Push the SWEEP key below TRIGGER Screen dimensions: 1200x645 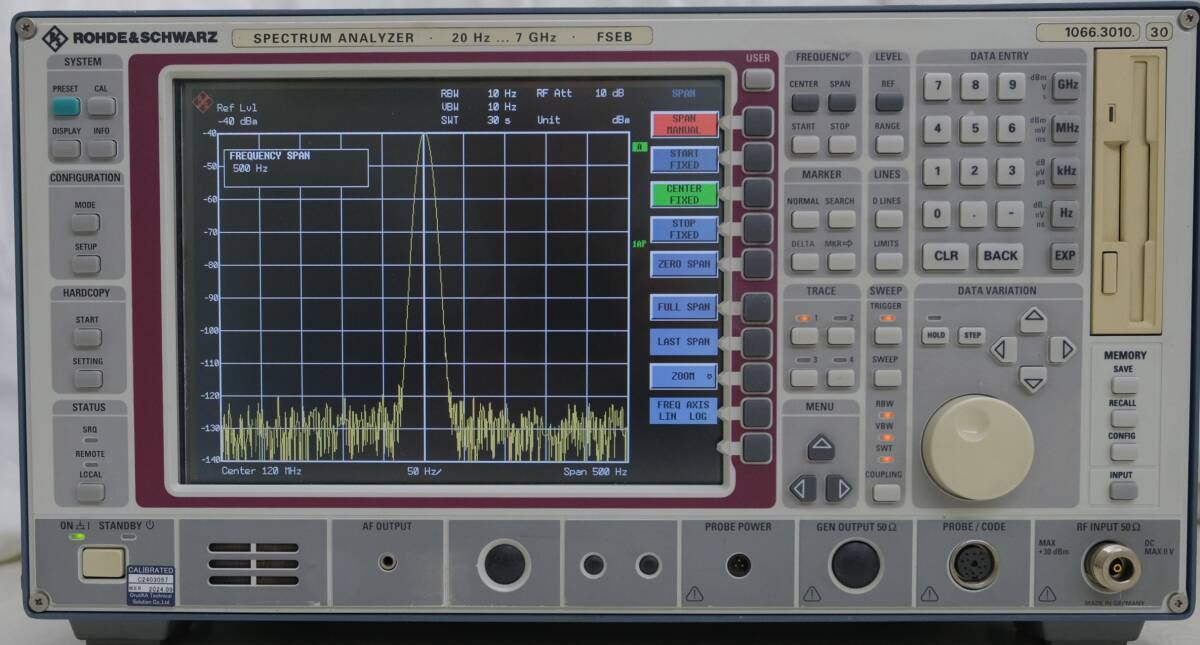887,378
